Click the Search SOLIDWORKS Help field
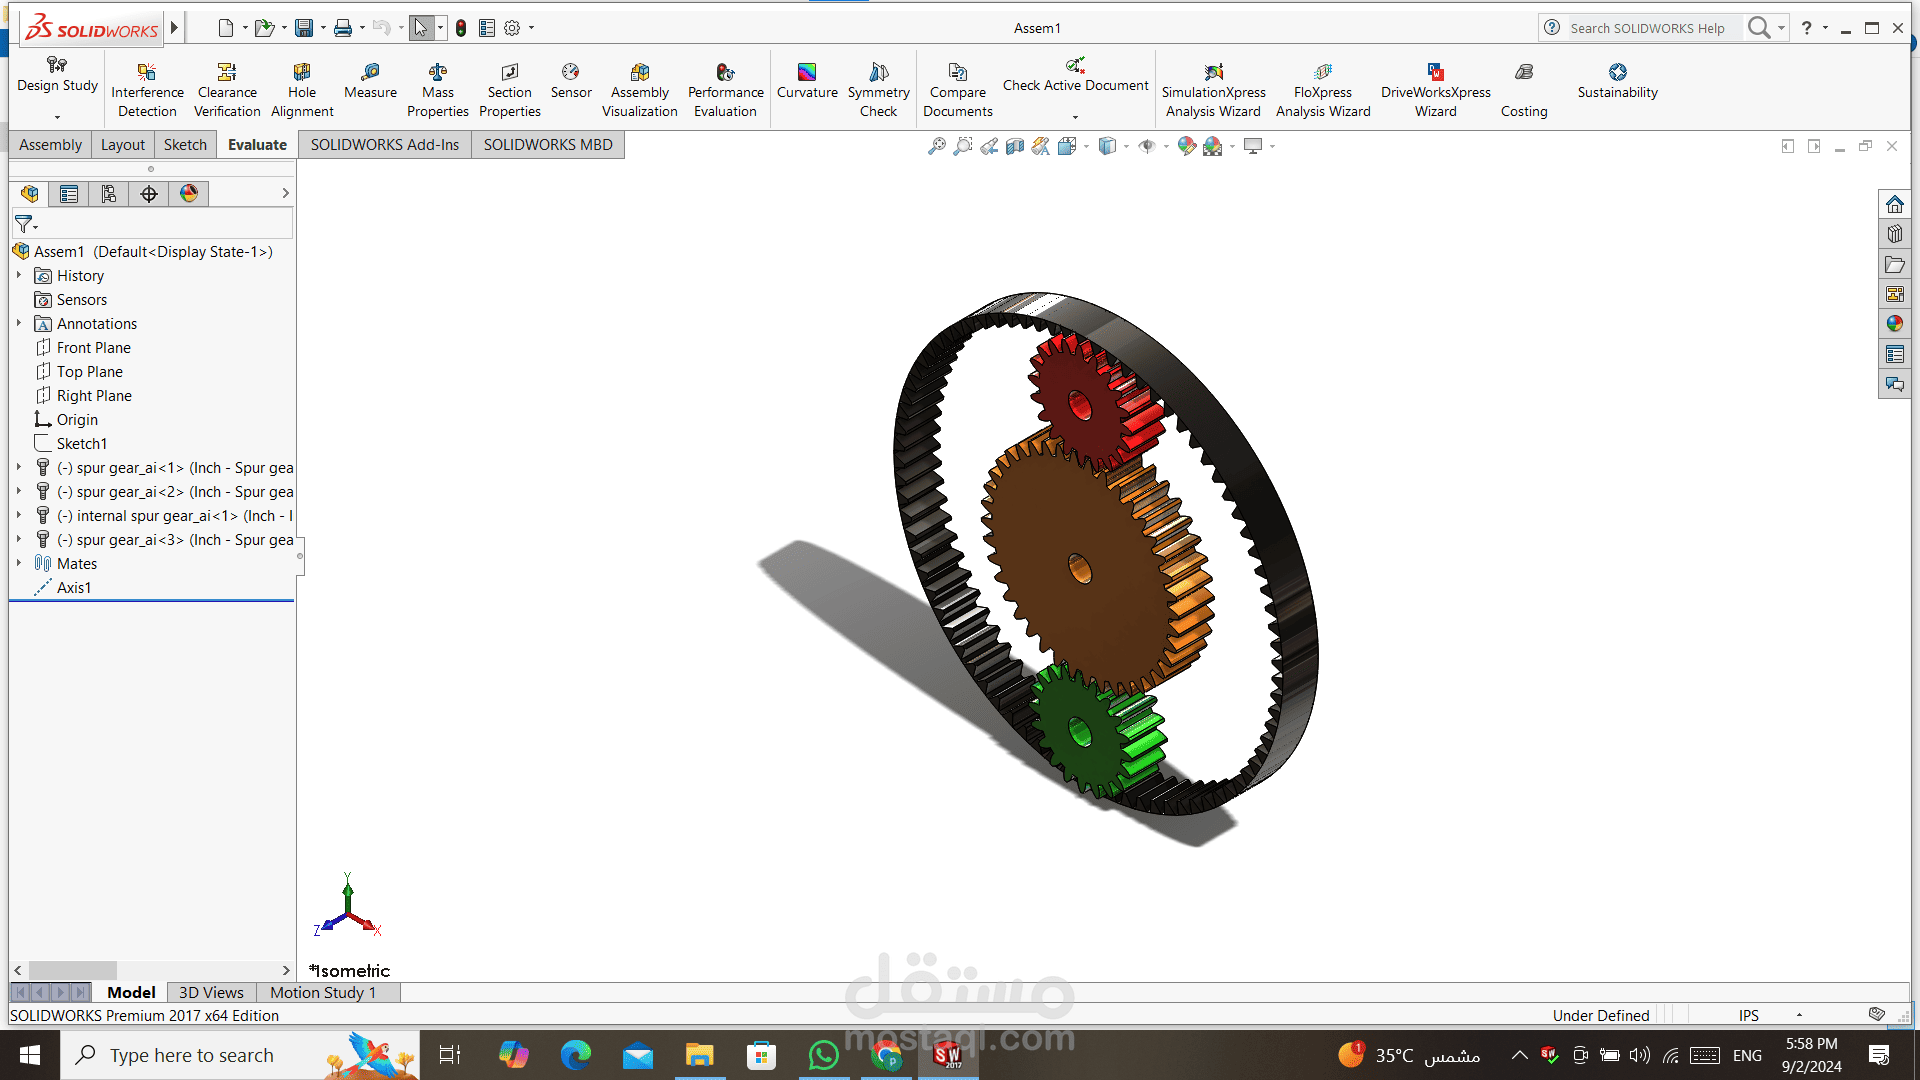 1645,28
